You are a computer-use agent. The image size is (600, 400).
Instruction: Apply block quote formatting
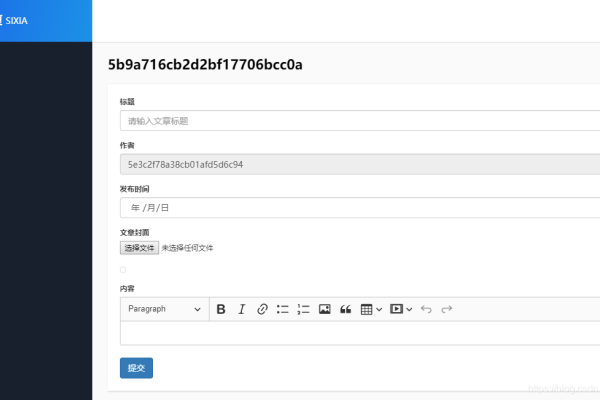(x=346, y=309)
